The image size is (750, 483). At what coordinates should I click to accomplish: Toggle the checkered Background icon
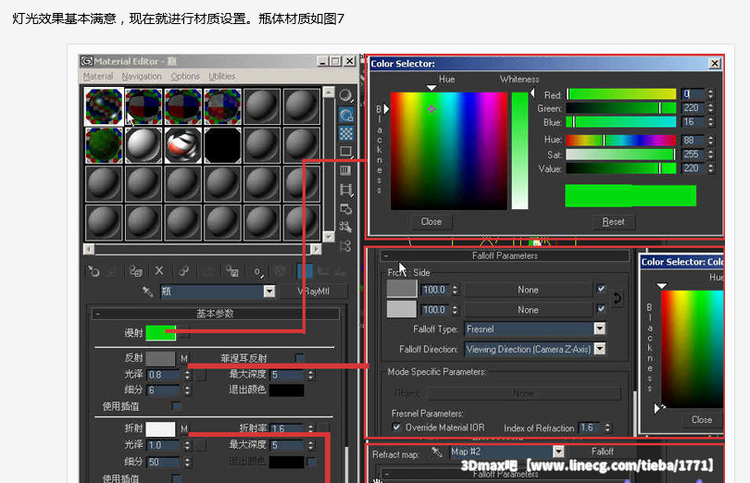tap(346, 133)
